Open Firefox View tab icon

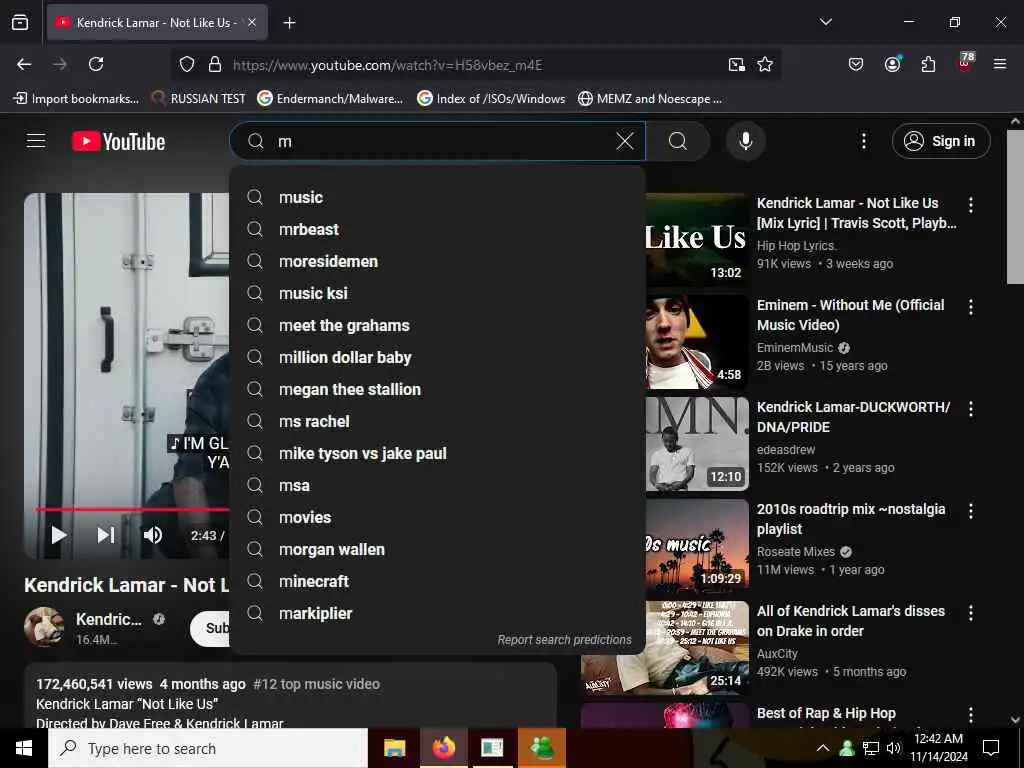click(x=20, y=22)
